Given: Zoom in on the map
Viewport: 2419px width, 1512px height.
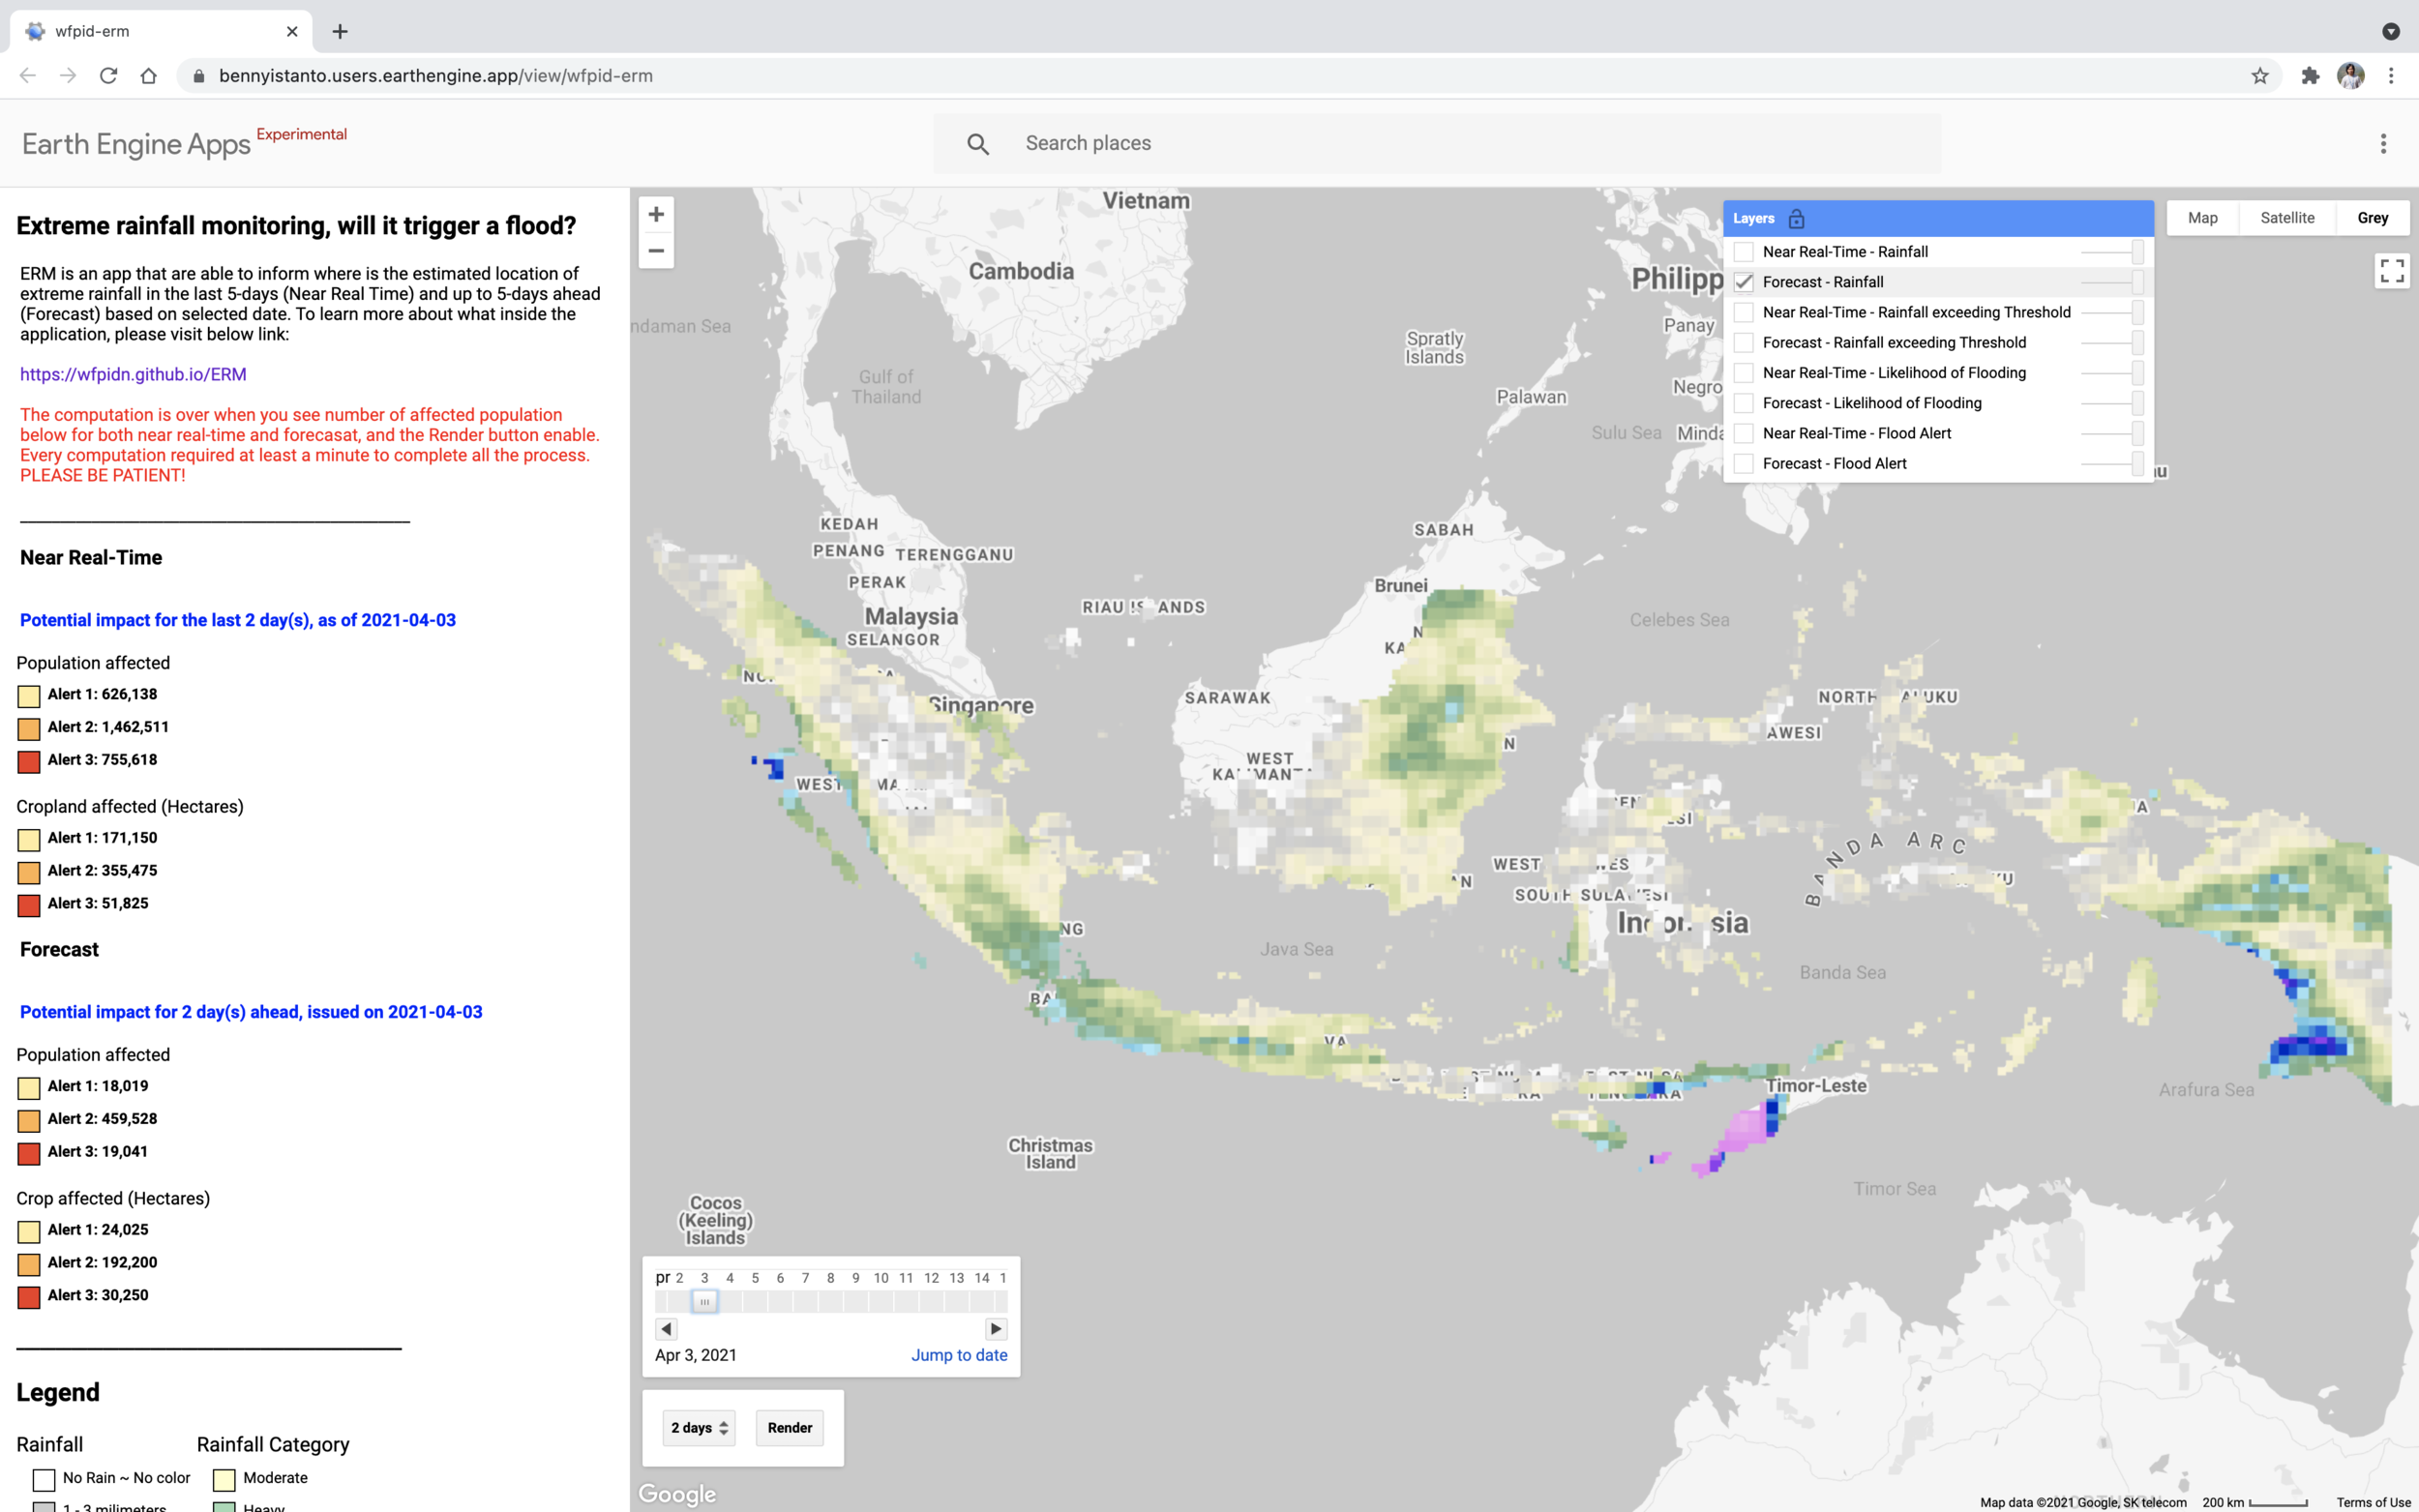Looking at the screenshot, I should click(x=656, y=215).
